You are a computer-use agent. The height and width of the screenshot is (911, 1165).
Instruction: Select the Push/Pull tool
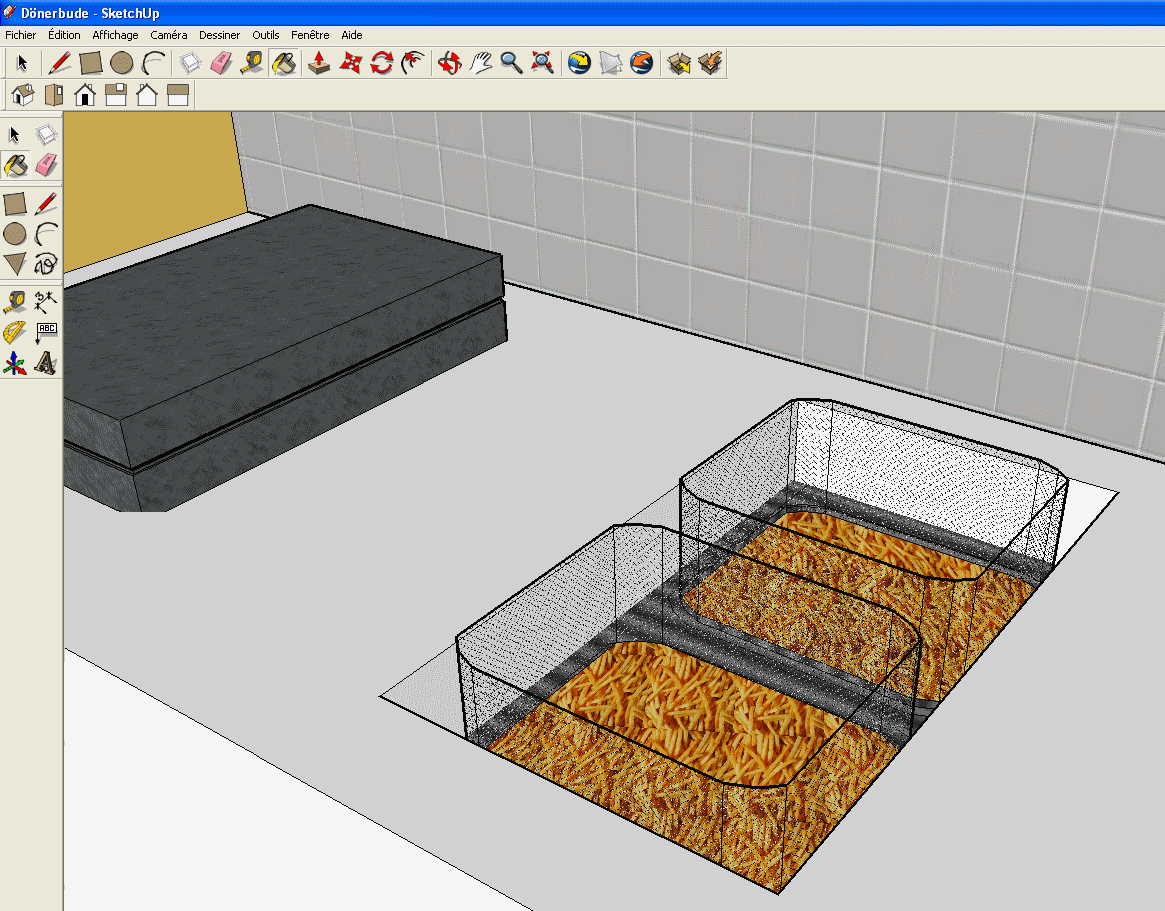319,63
